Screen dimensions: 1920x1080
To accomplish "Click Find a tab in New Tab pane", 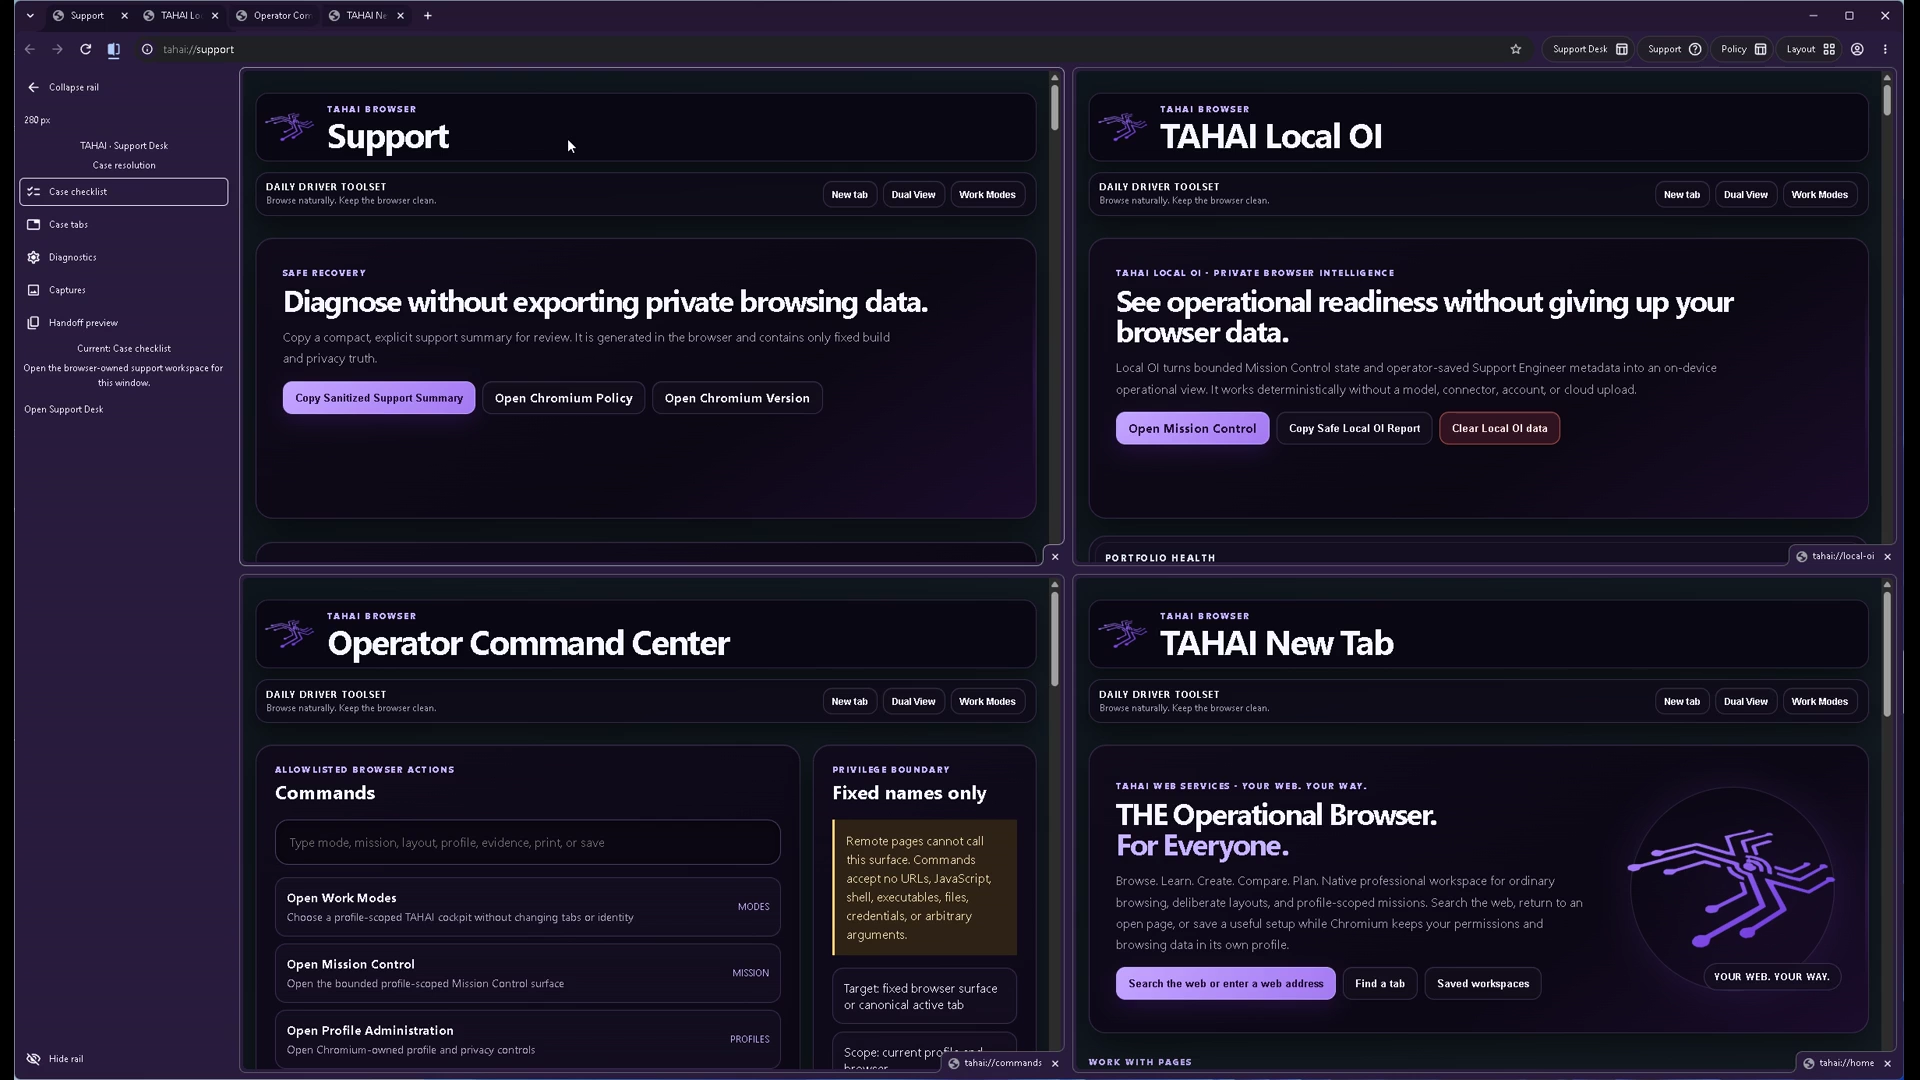I will coord(1380,984).
